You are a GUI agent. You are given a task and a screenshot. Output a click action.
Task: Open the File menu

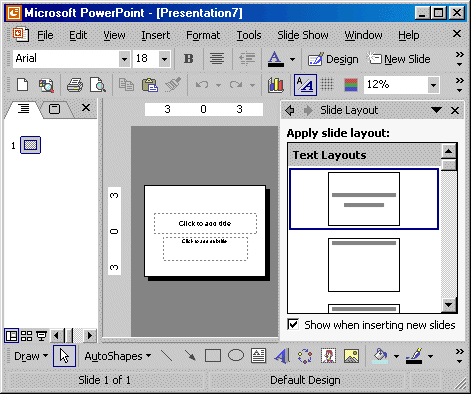(x=45, y=35)
